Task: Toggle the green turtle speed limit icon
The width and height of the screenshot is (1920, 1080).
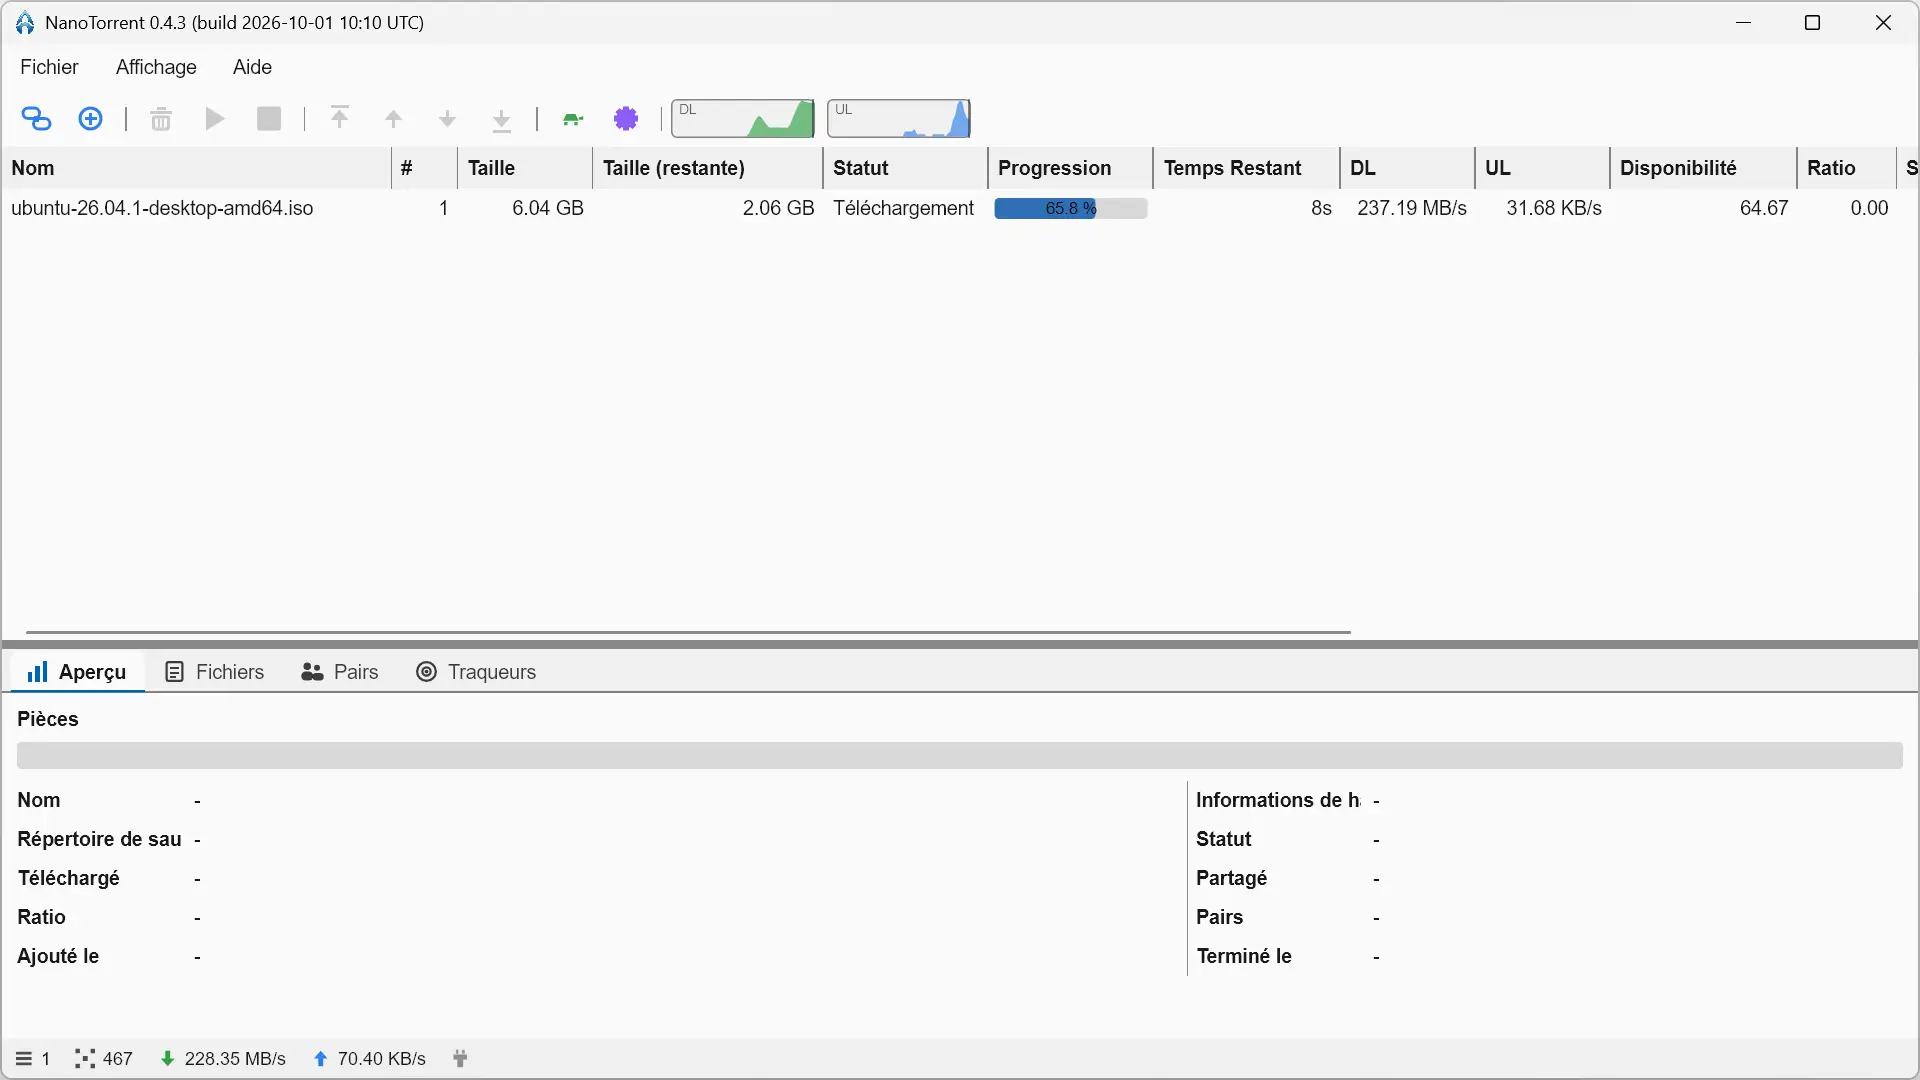Action: click(x=573, y=120)
